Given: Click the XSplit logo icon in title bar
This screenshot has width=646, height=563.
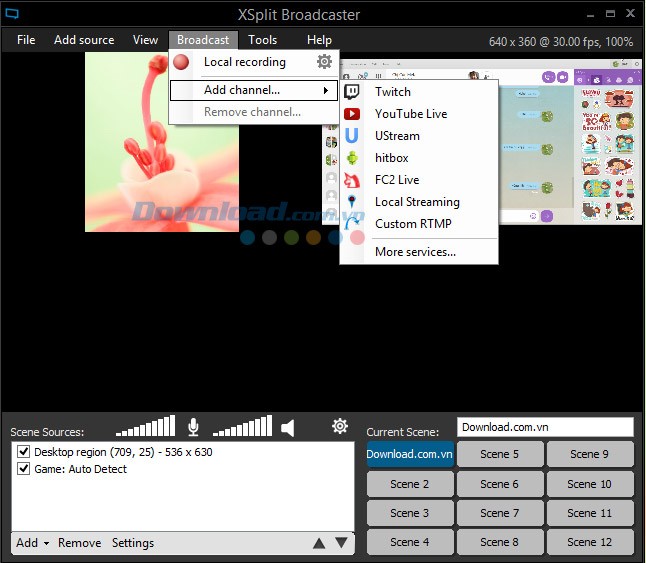Looking at the screenshot, I should coord(12,14).
